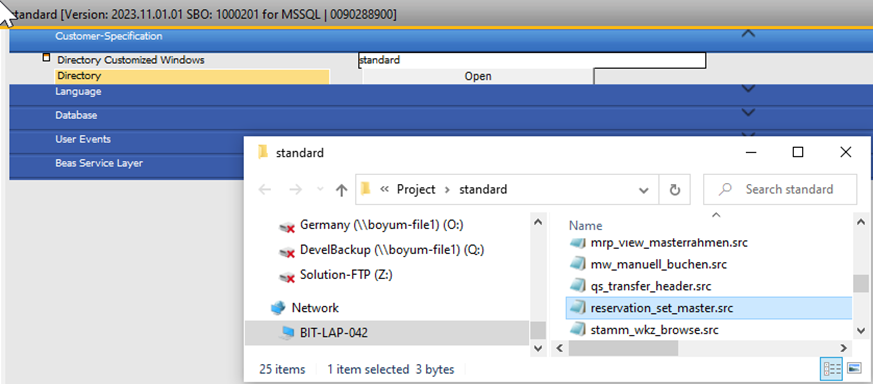This screenshot has height=384, width=873.
Task: Expand the Language section
Action: pyautogui.click(x=748, y=89)
